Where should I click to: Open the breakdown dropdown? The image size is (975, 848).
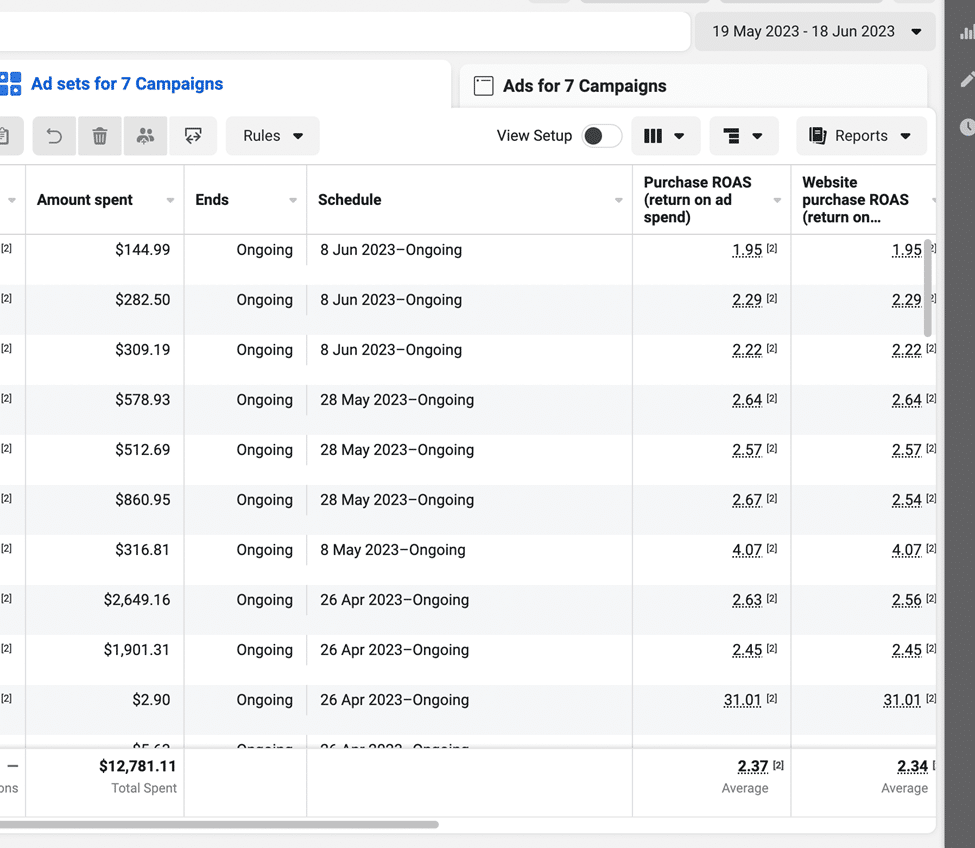click(x=744, y=136)
